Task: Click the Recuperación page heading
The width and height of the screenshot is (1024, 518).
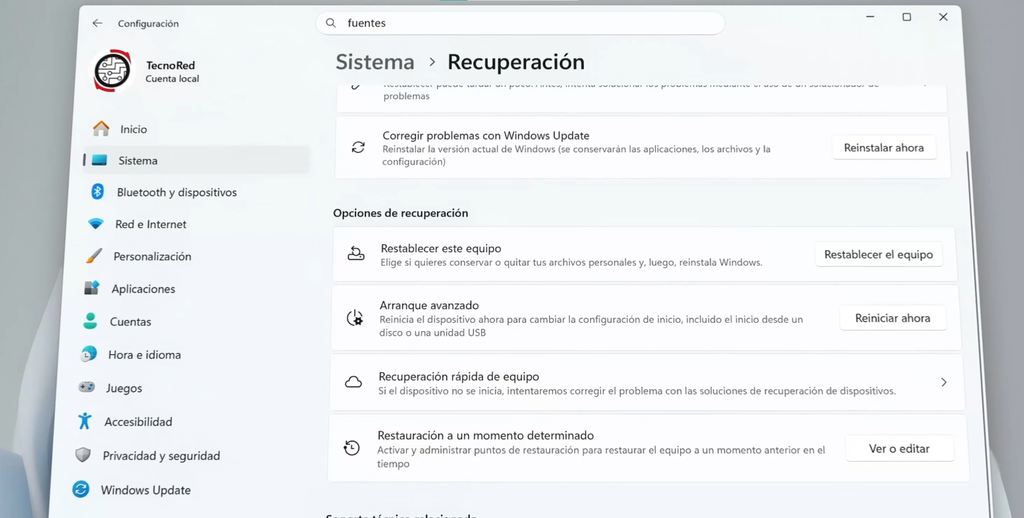Action: pos(516,62)
